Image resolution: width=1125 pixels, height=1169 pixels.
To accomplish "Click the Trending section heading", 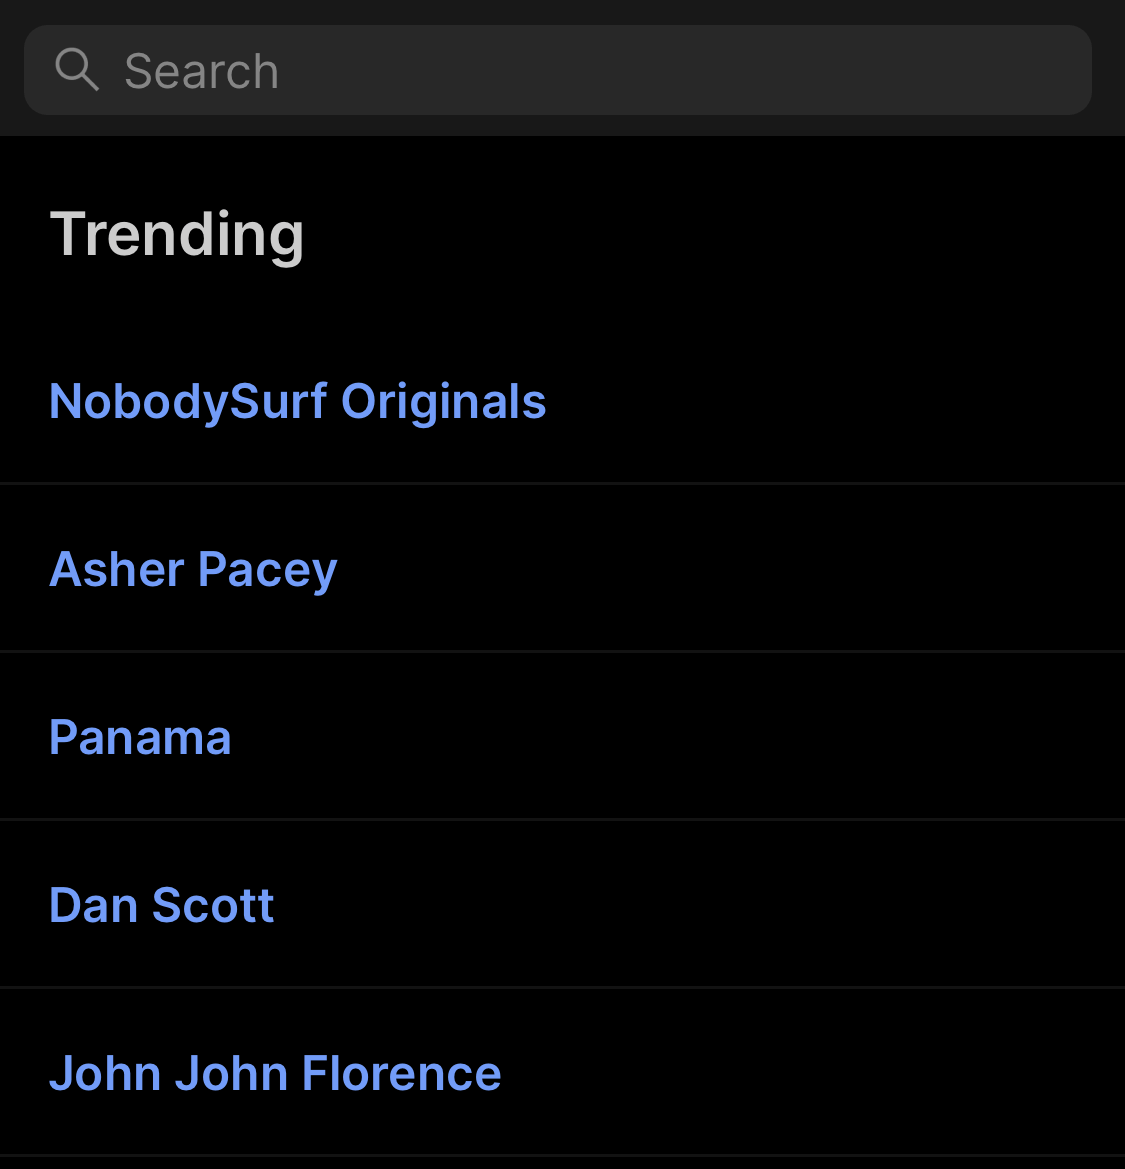I will click(177, 234).
